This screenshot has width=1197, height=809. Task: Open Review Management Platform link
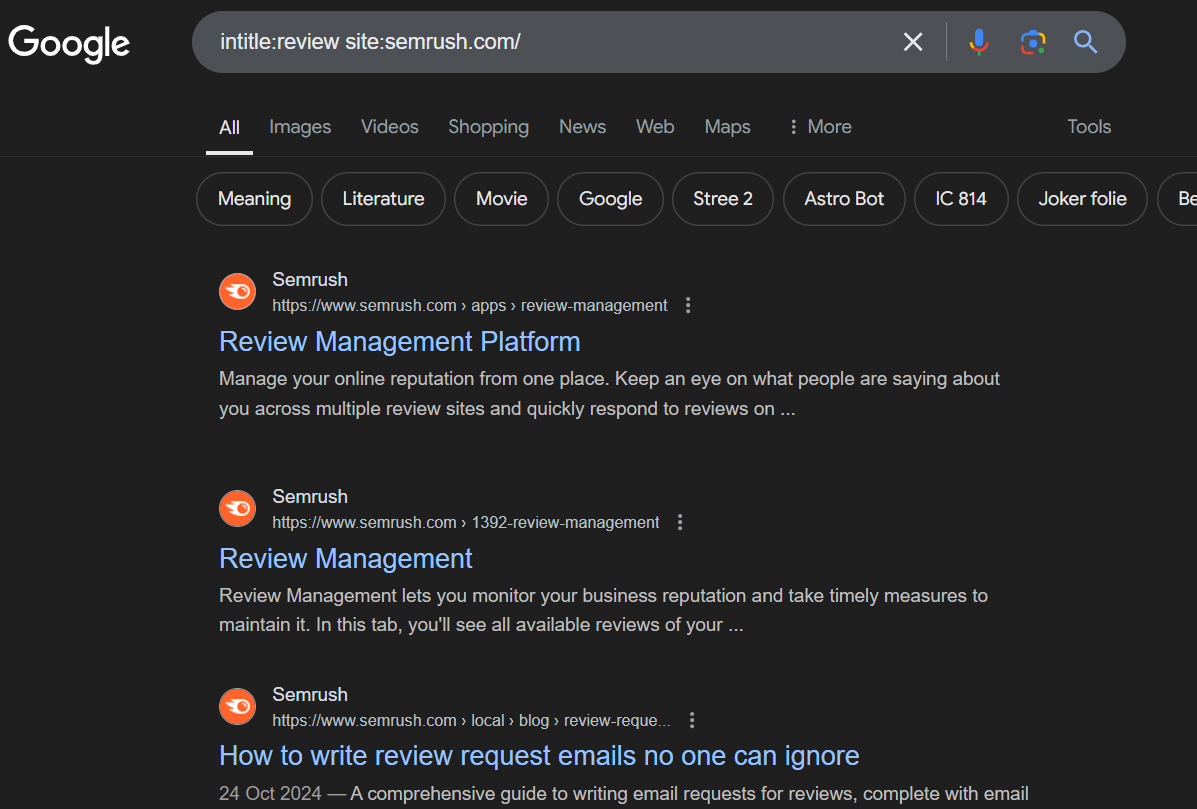coord(399,342)
